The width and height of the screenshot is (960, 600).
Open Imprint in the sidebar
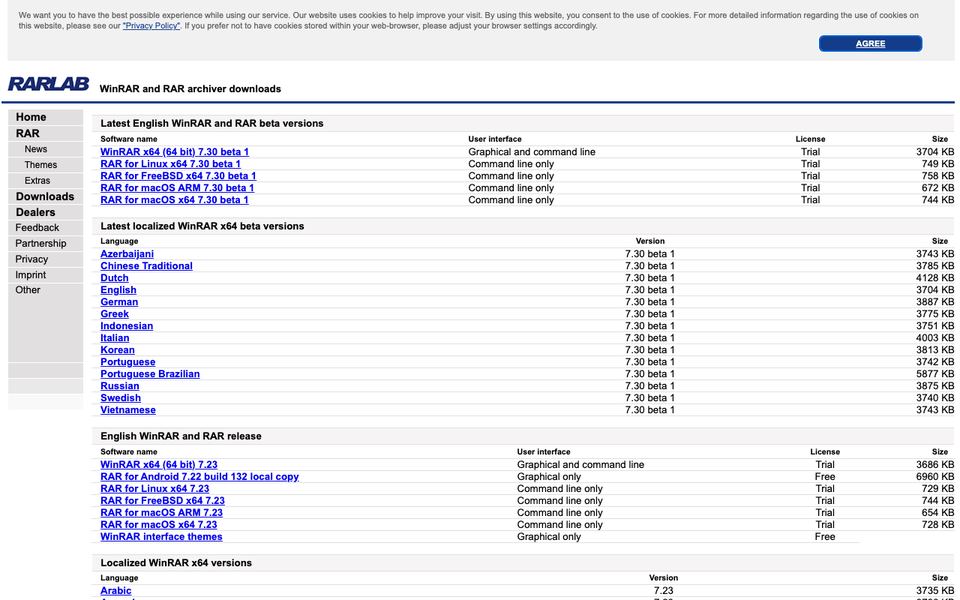[x=31, y=275]
